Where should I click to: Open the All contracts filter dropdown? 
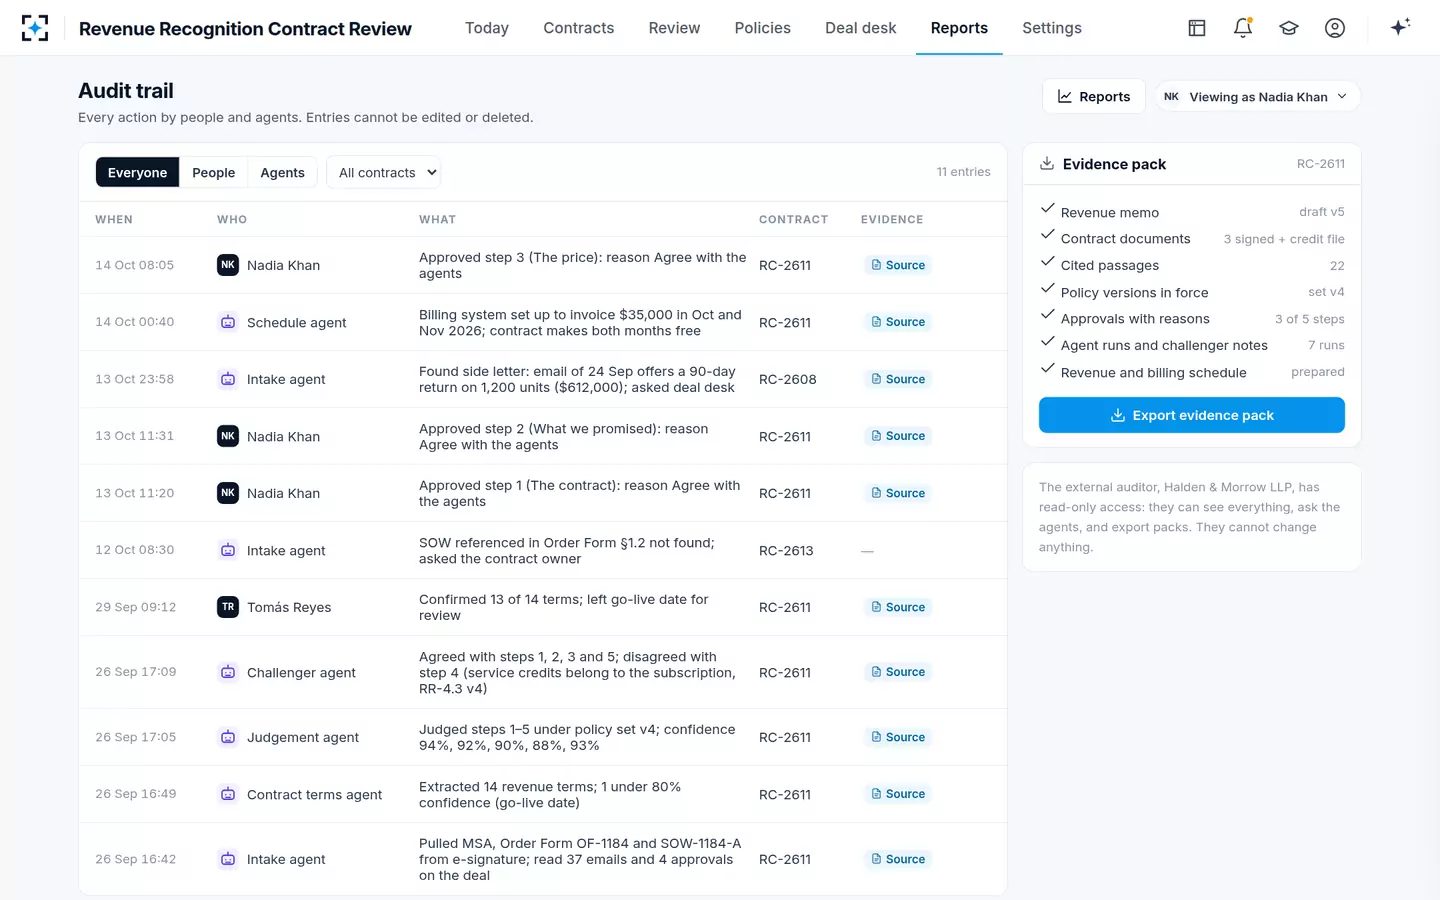pos(384,172)
